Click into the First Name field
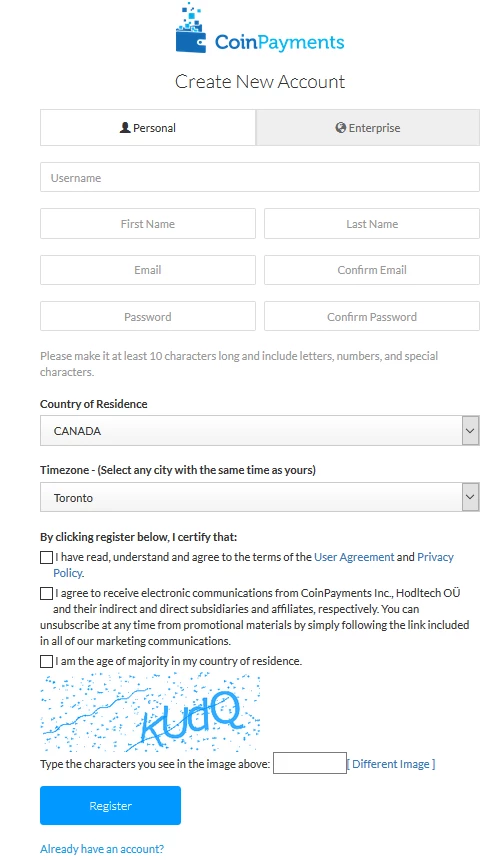504x868 pixels. (148, 224)
